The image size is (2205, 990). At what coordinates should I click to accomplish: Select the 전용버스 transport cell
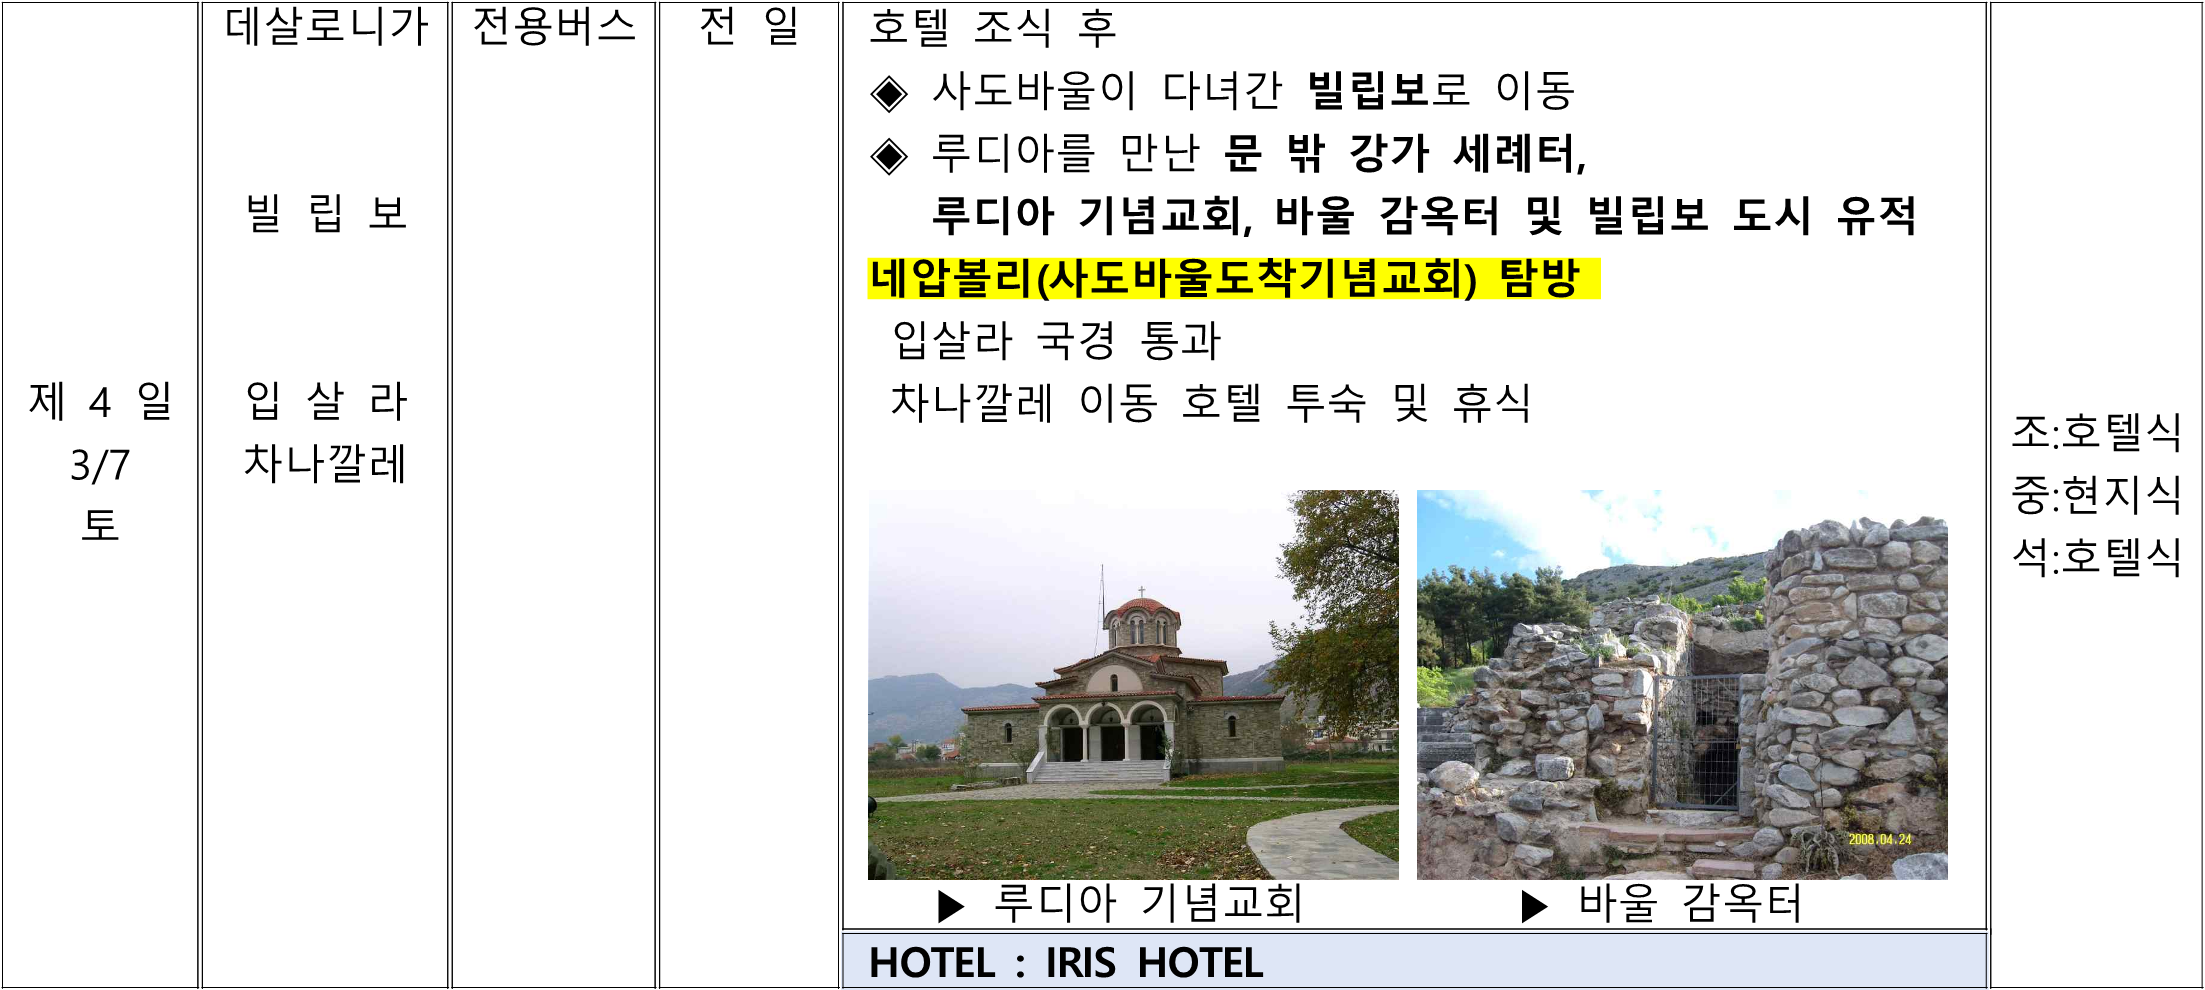[553, 27]
